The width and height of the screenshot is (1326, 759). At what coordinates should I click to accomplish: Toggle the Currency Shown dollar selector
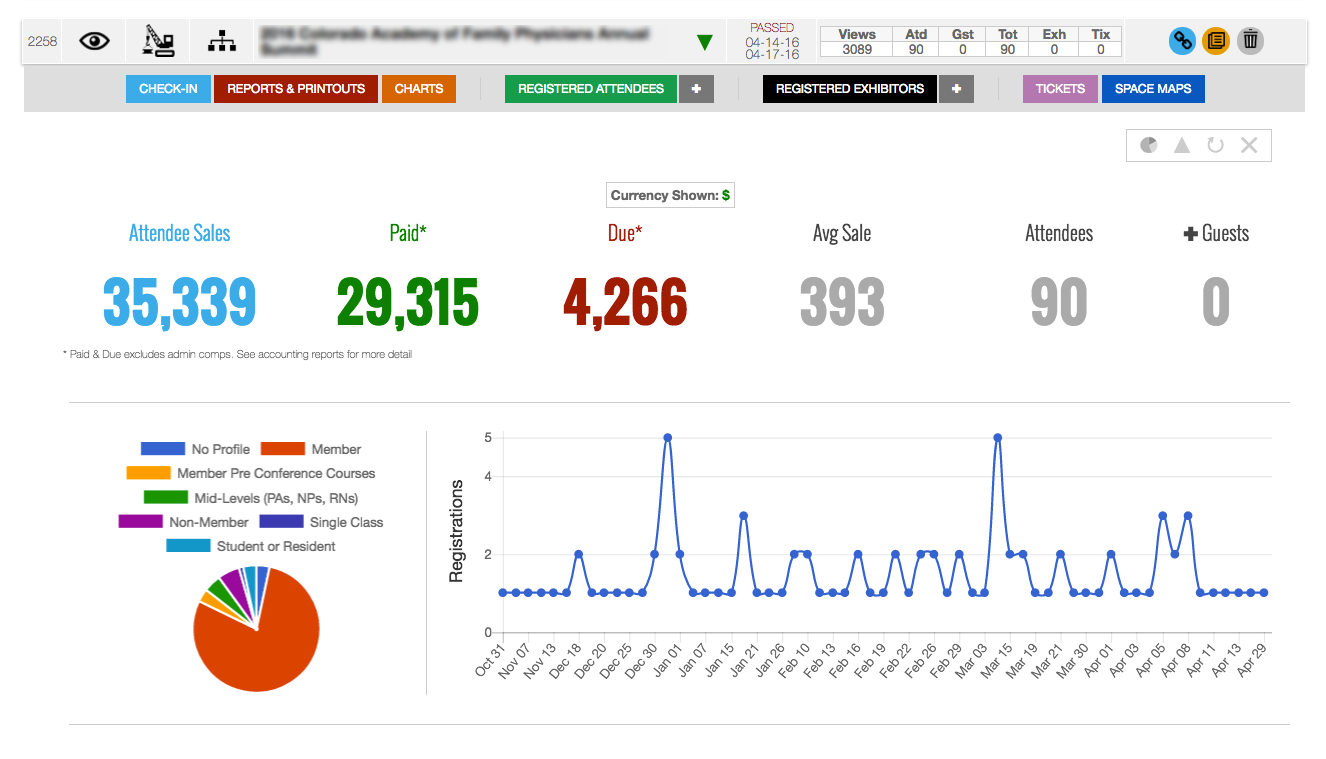tap(670, 195)
